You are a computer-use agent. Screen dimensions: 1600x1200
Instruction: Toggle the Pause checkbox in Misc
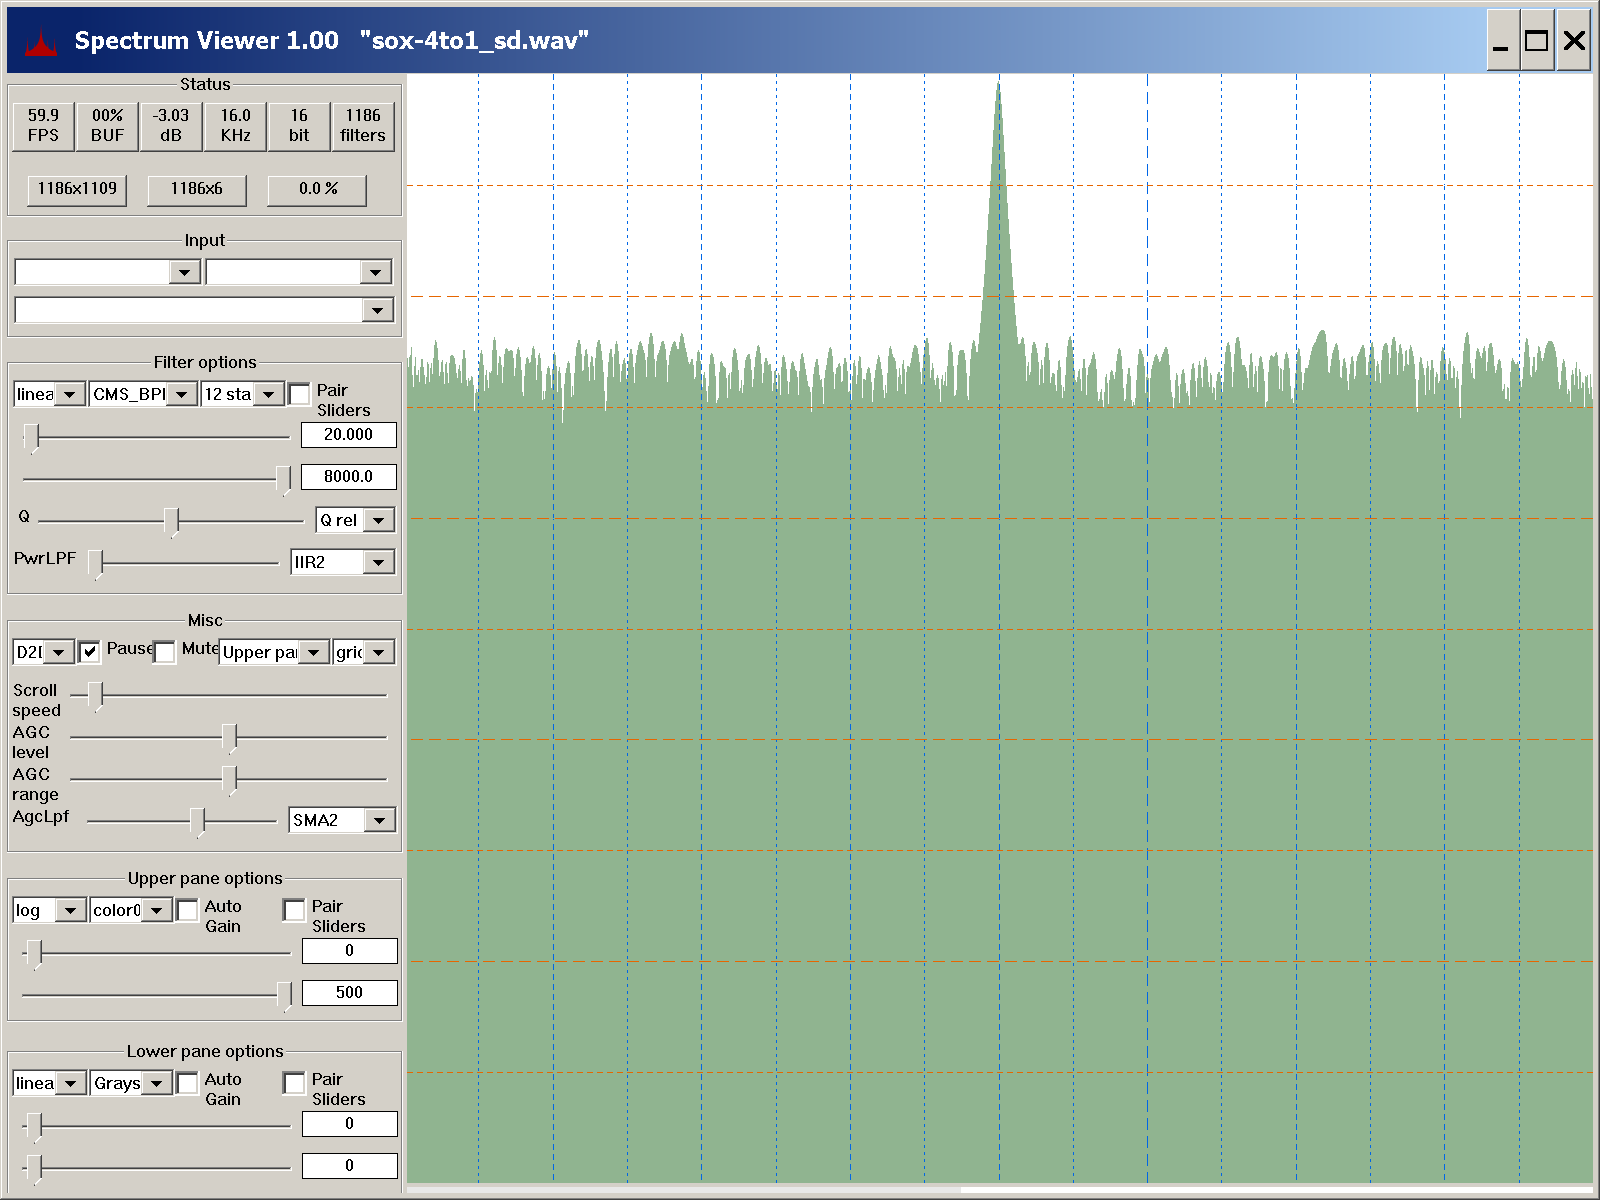pyautogui.click(x=89, y=652)
